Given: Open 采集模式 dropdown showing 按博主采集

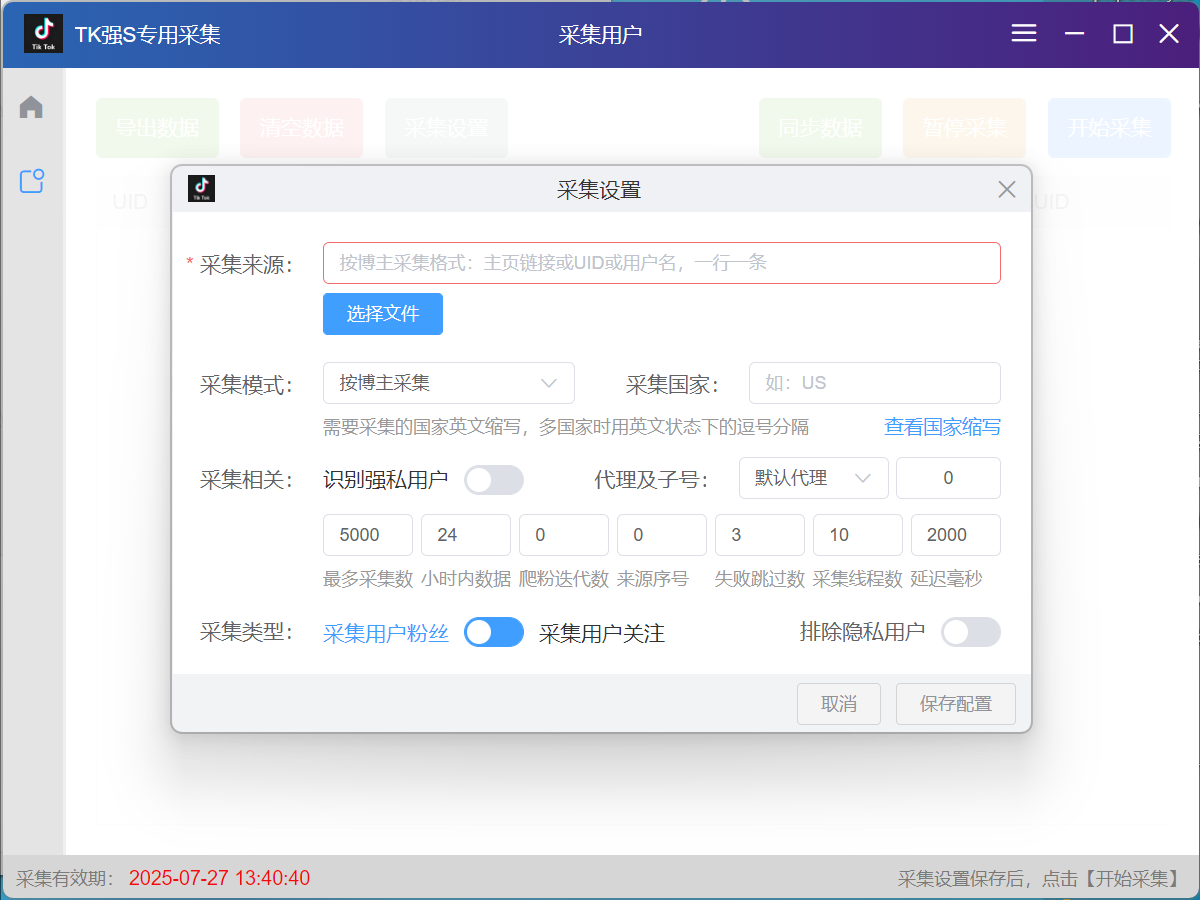Looking at the screenshot, I should [x=449, y=383].
